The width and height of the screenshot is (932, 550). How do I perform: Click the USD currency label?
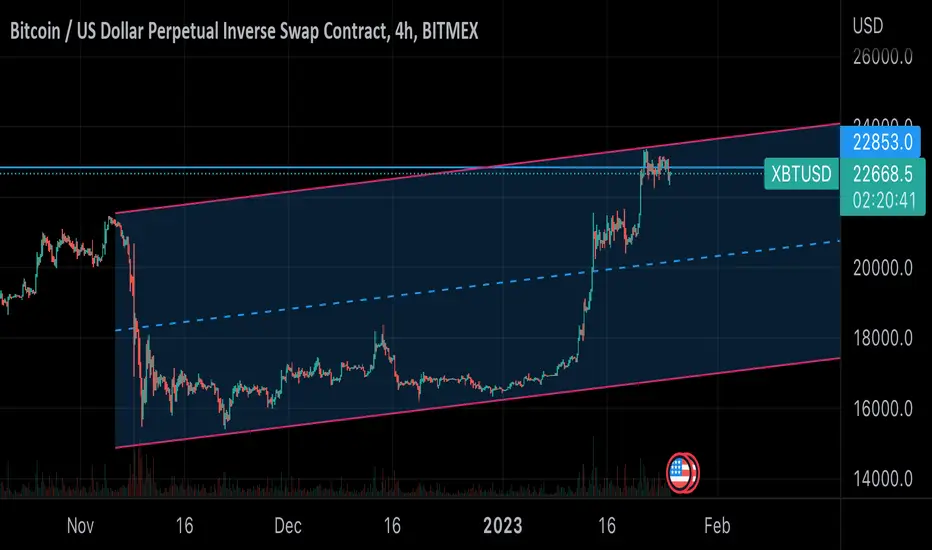click(868, 26)
